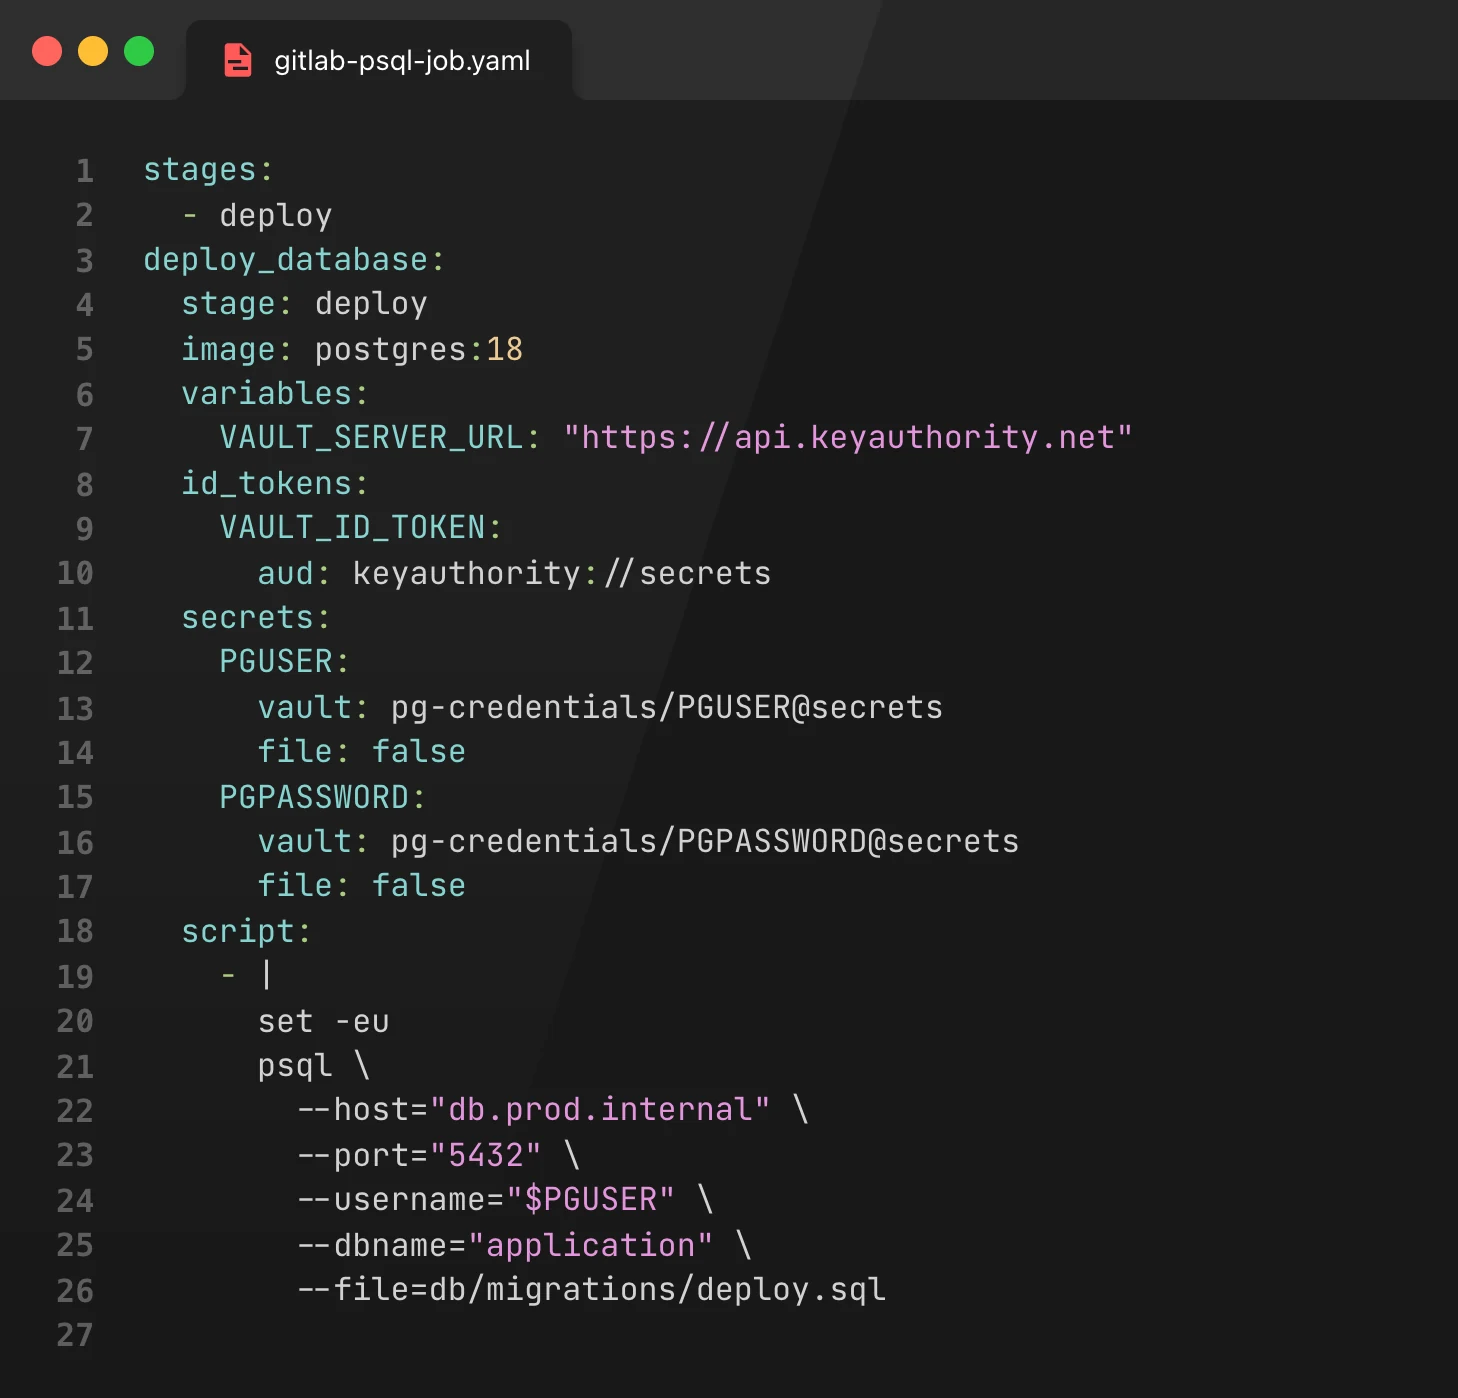1458x1398 pixels.
Task: Click '- deploy' list item on line 2
Action: coord(257,215)
